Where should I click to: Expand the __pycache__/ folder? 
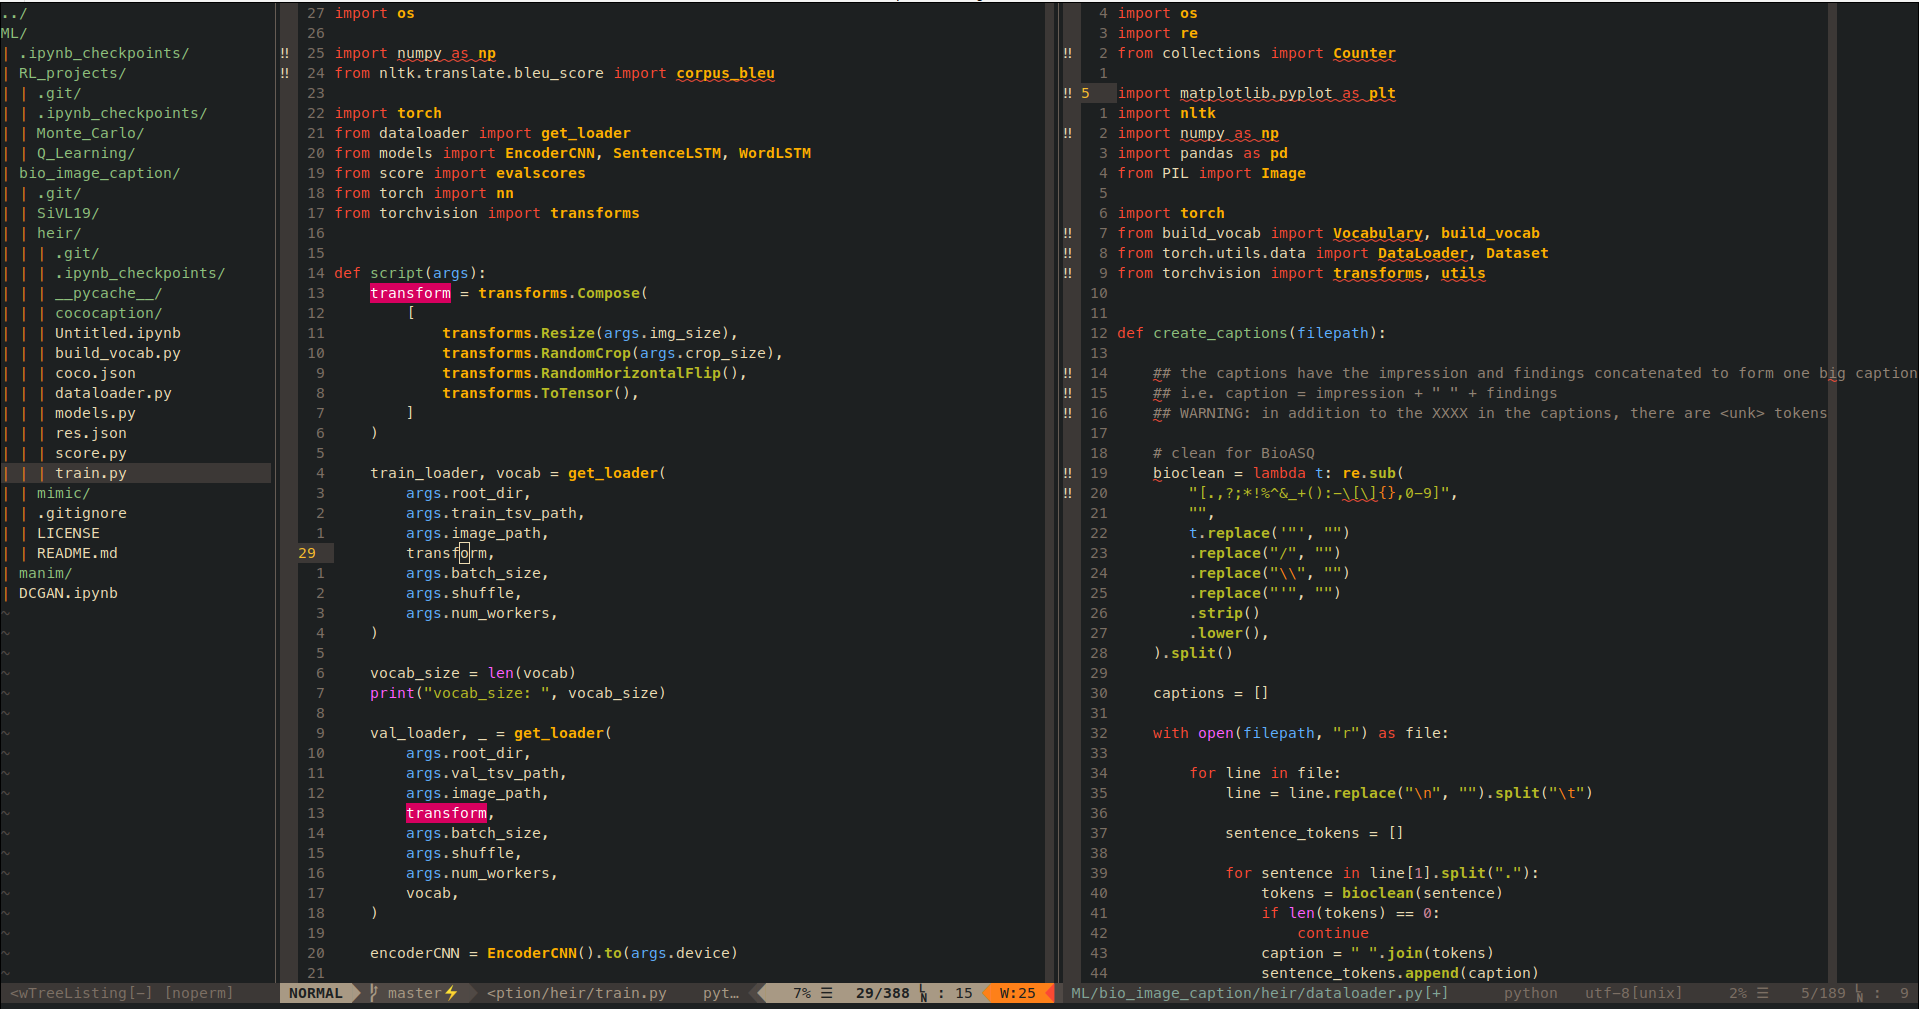(108, 293)
